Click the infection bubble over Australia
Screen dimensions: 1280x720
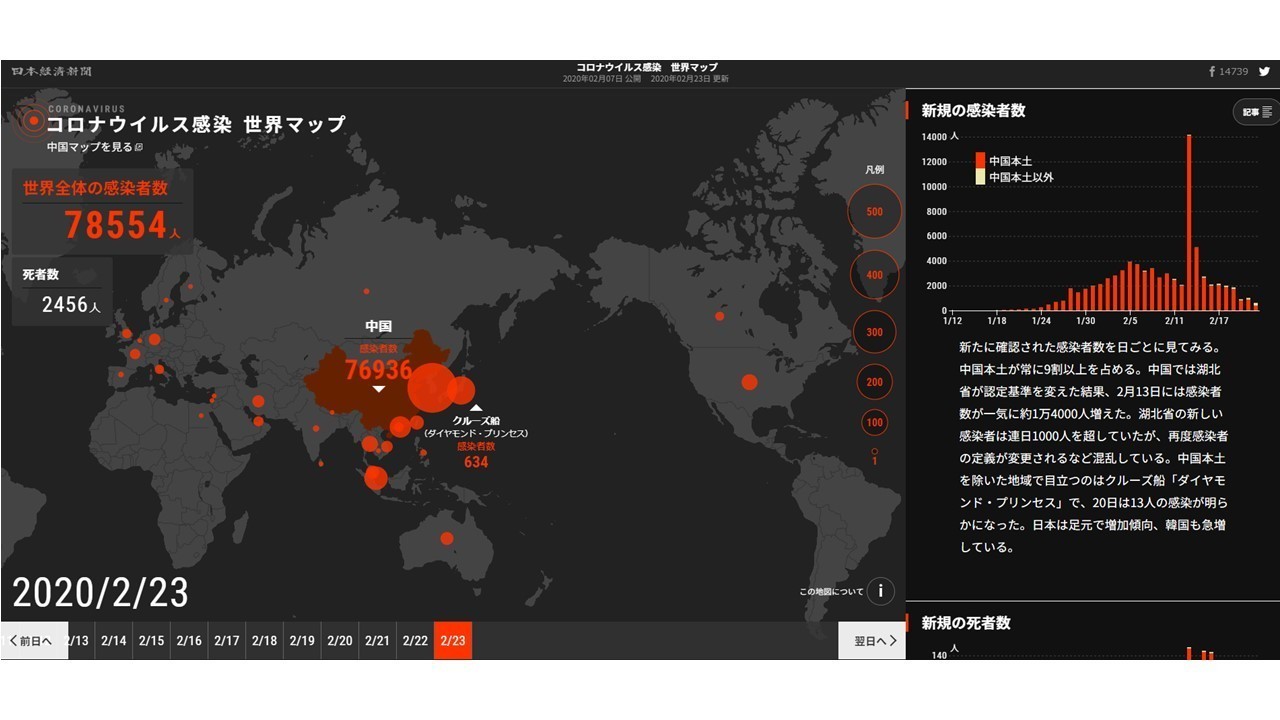coord(447,538)
